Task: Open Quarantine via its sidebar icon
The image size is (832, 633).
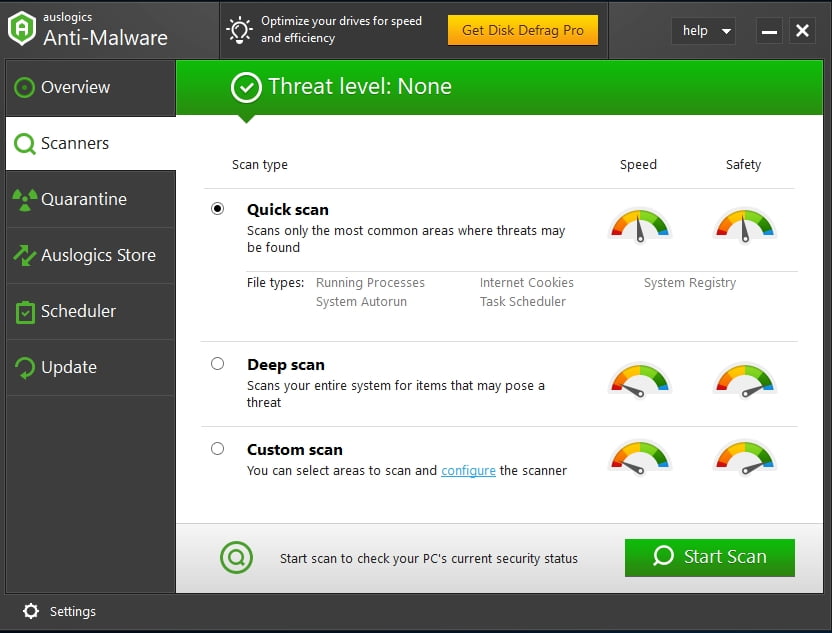Action: pyautogui.click(x=23, y=199)
